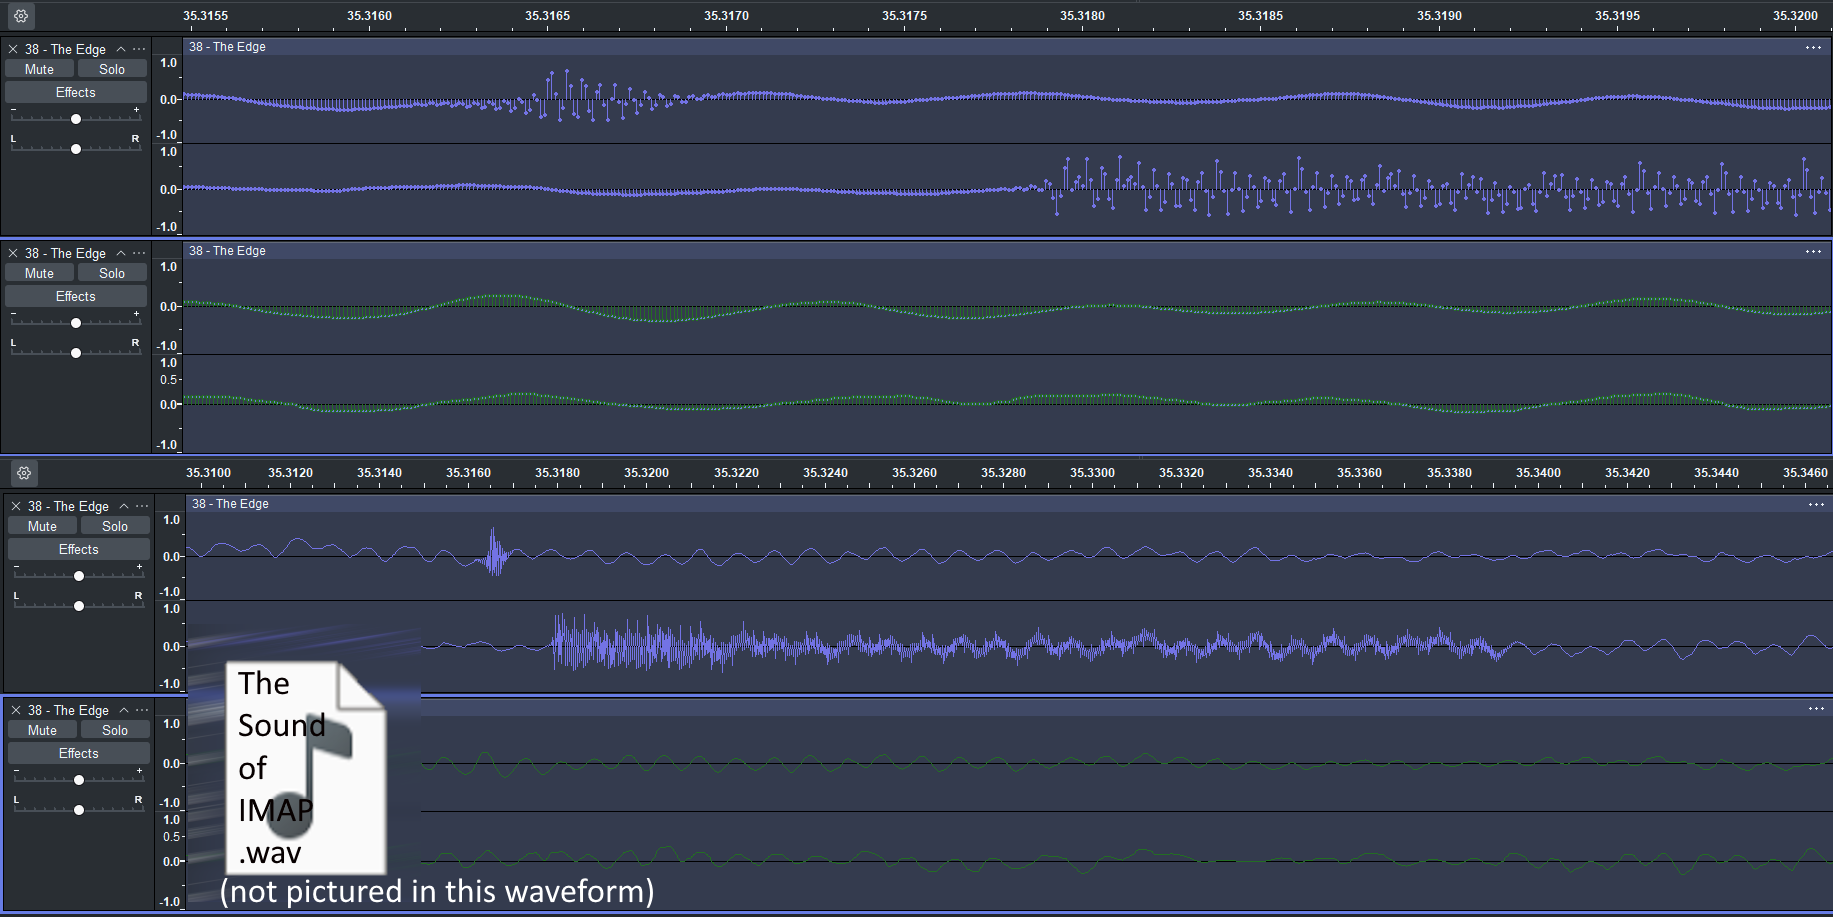This screenshot has width=1833, height=917.
Task: Click the '38 - The Edge' title bar on the top waveform
Action: pyautogui.click(x=228, y=46)
